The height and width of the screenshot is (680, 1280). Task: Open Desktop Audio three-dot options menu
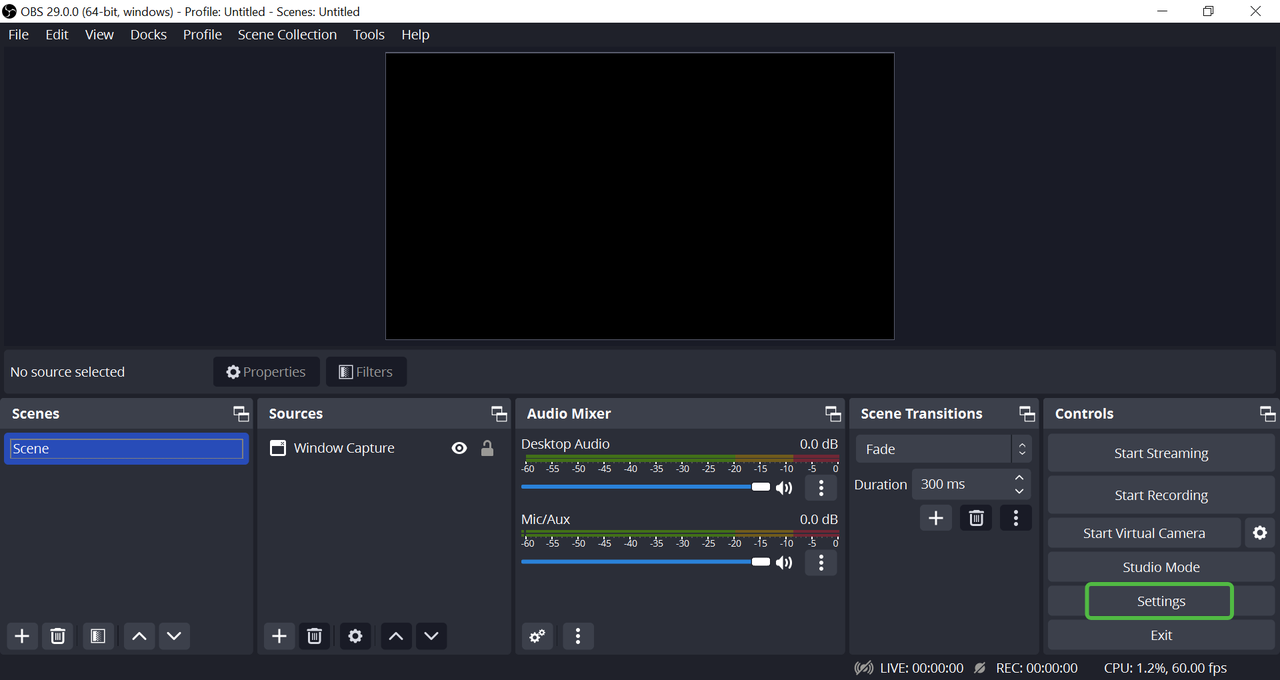(821, 488)
